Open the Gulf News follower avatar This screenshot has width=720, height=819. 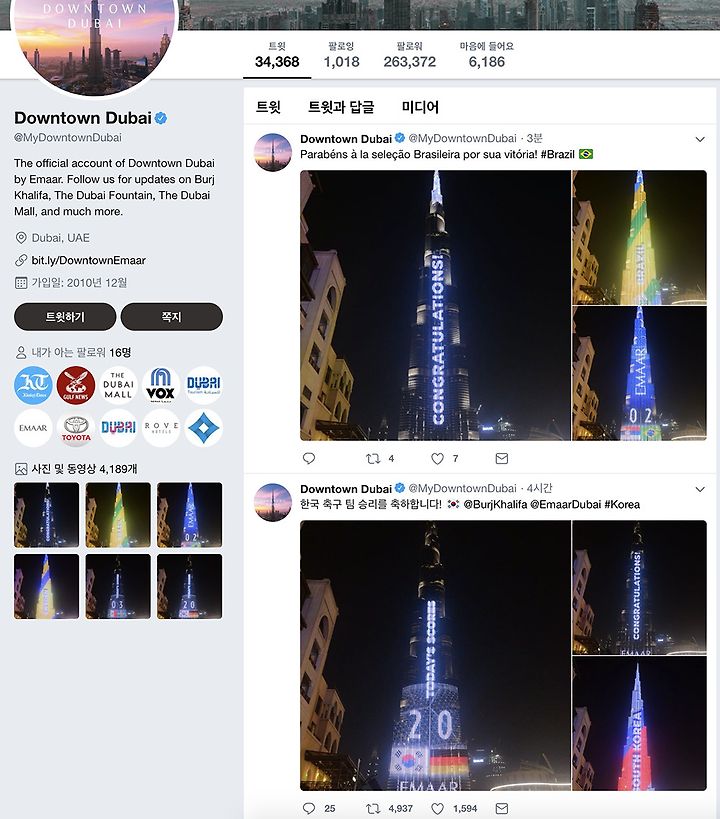76,385
